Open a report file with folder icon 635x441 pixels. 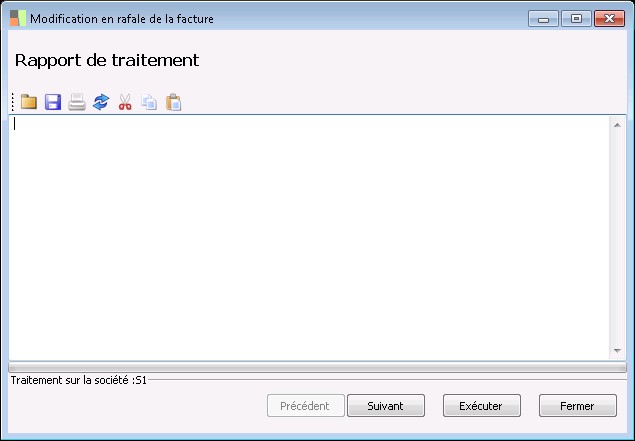pos(29,102)
